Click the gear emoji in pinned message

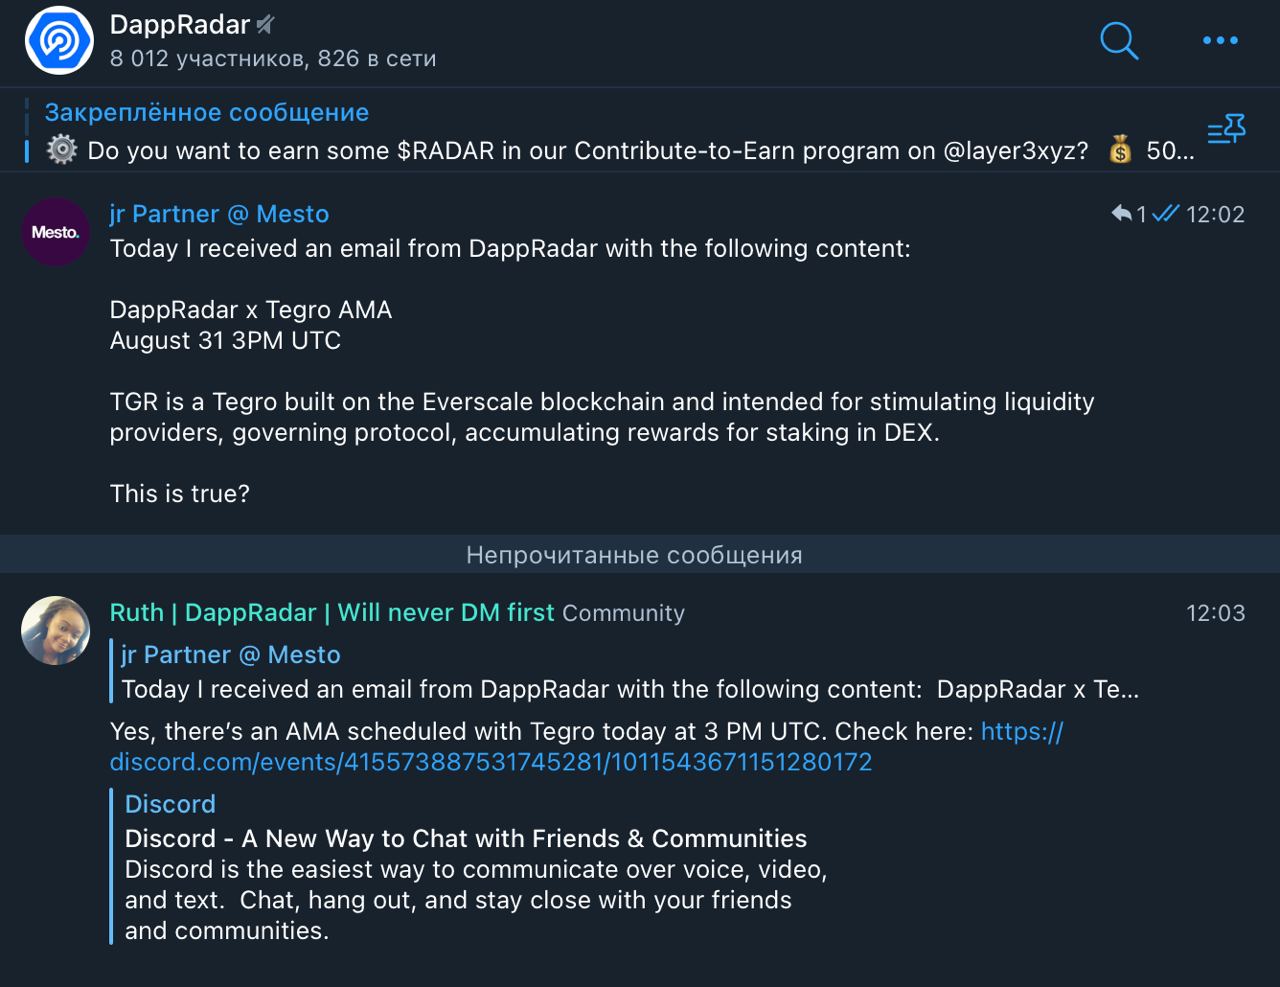pos(62,150)
